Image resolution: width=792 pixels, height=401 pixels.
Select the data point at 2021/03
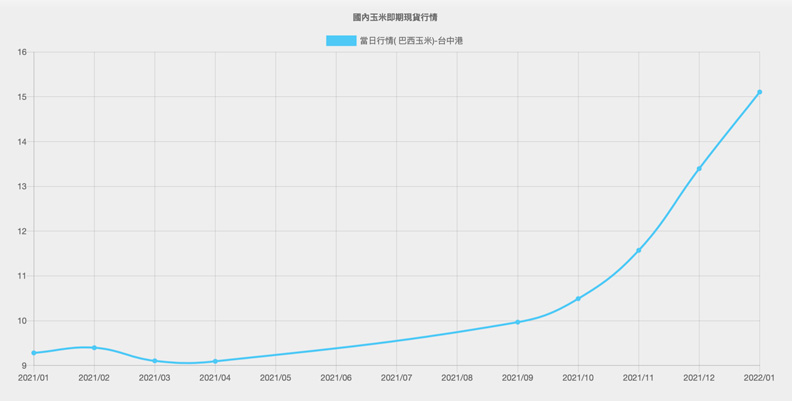click(155, 361)
